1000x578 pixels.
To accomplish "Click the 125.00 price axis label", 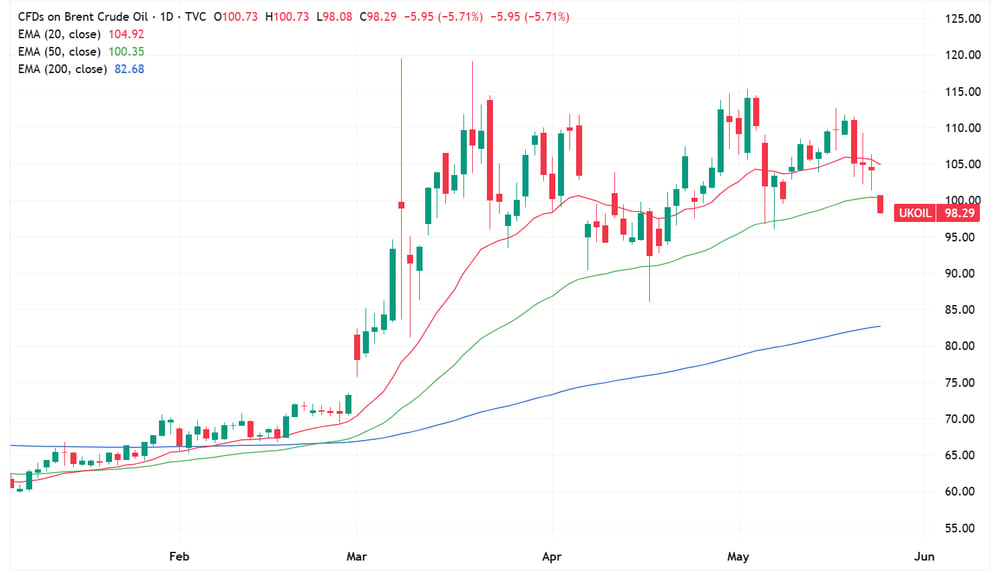I will coord(963,19).
